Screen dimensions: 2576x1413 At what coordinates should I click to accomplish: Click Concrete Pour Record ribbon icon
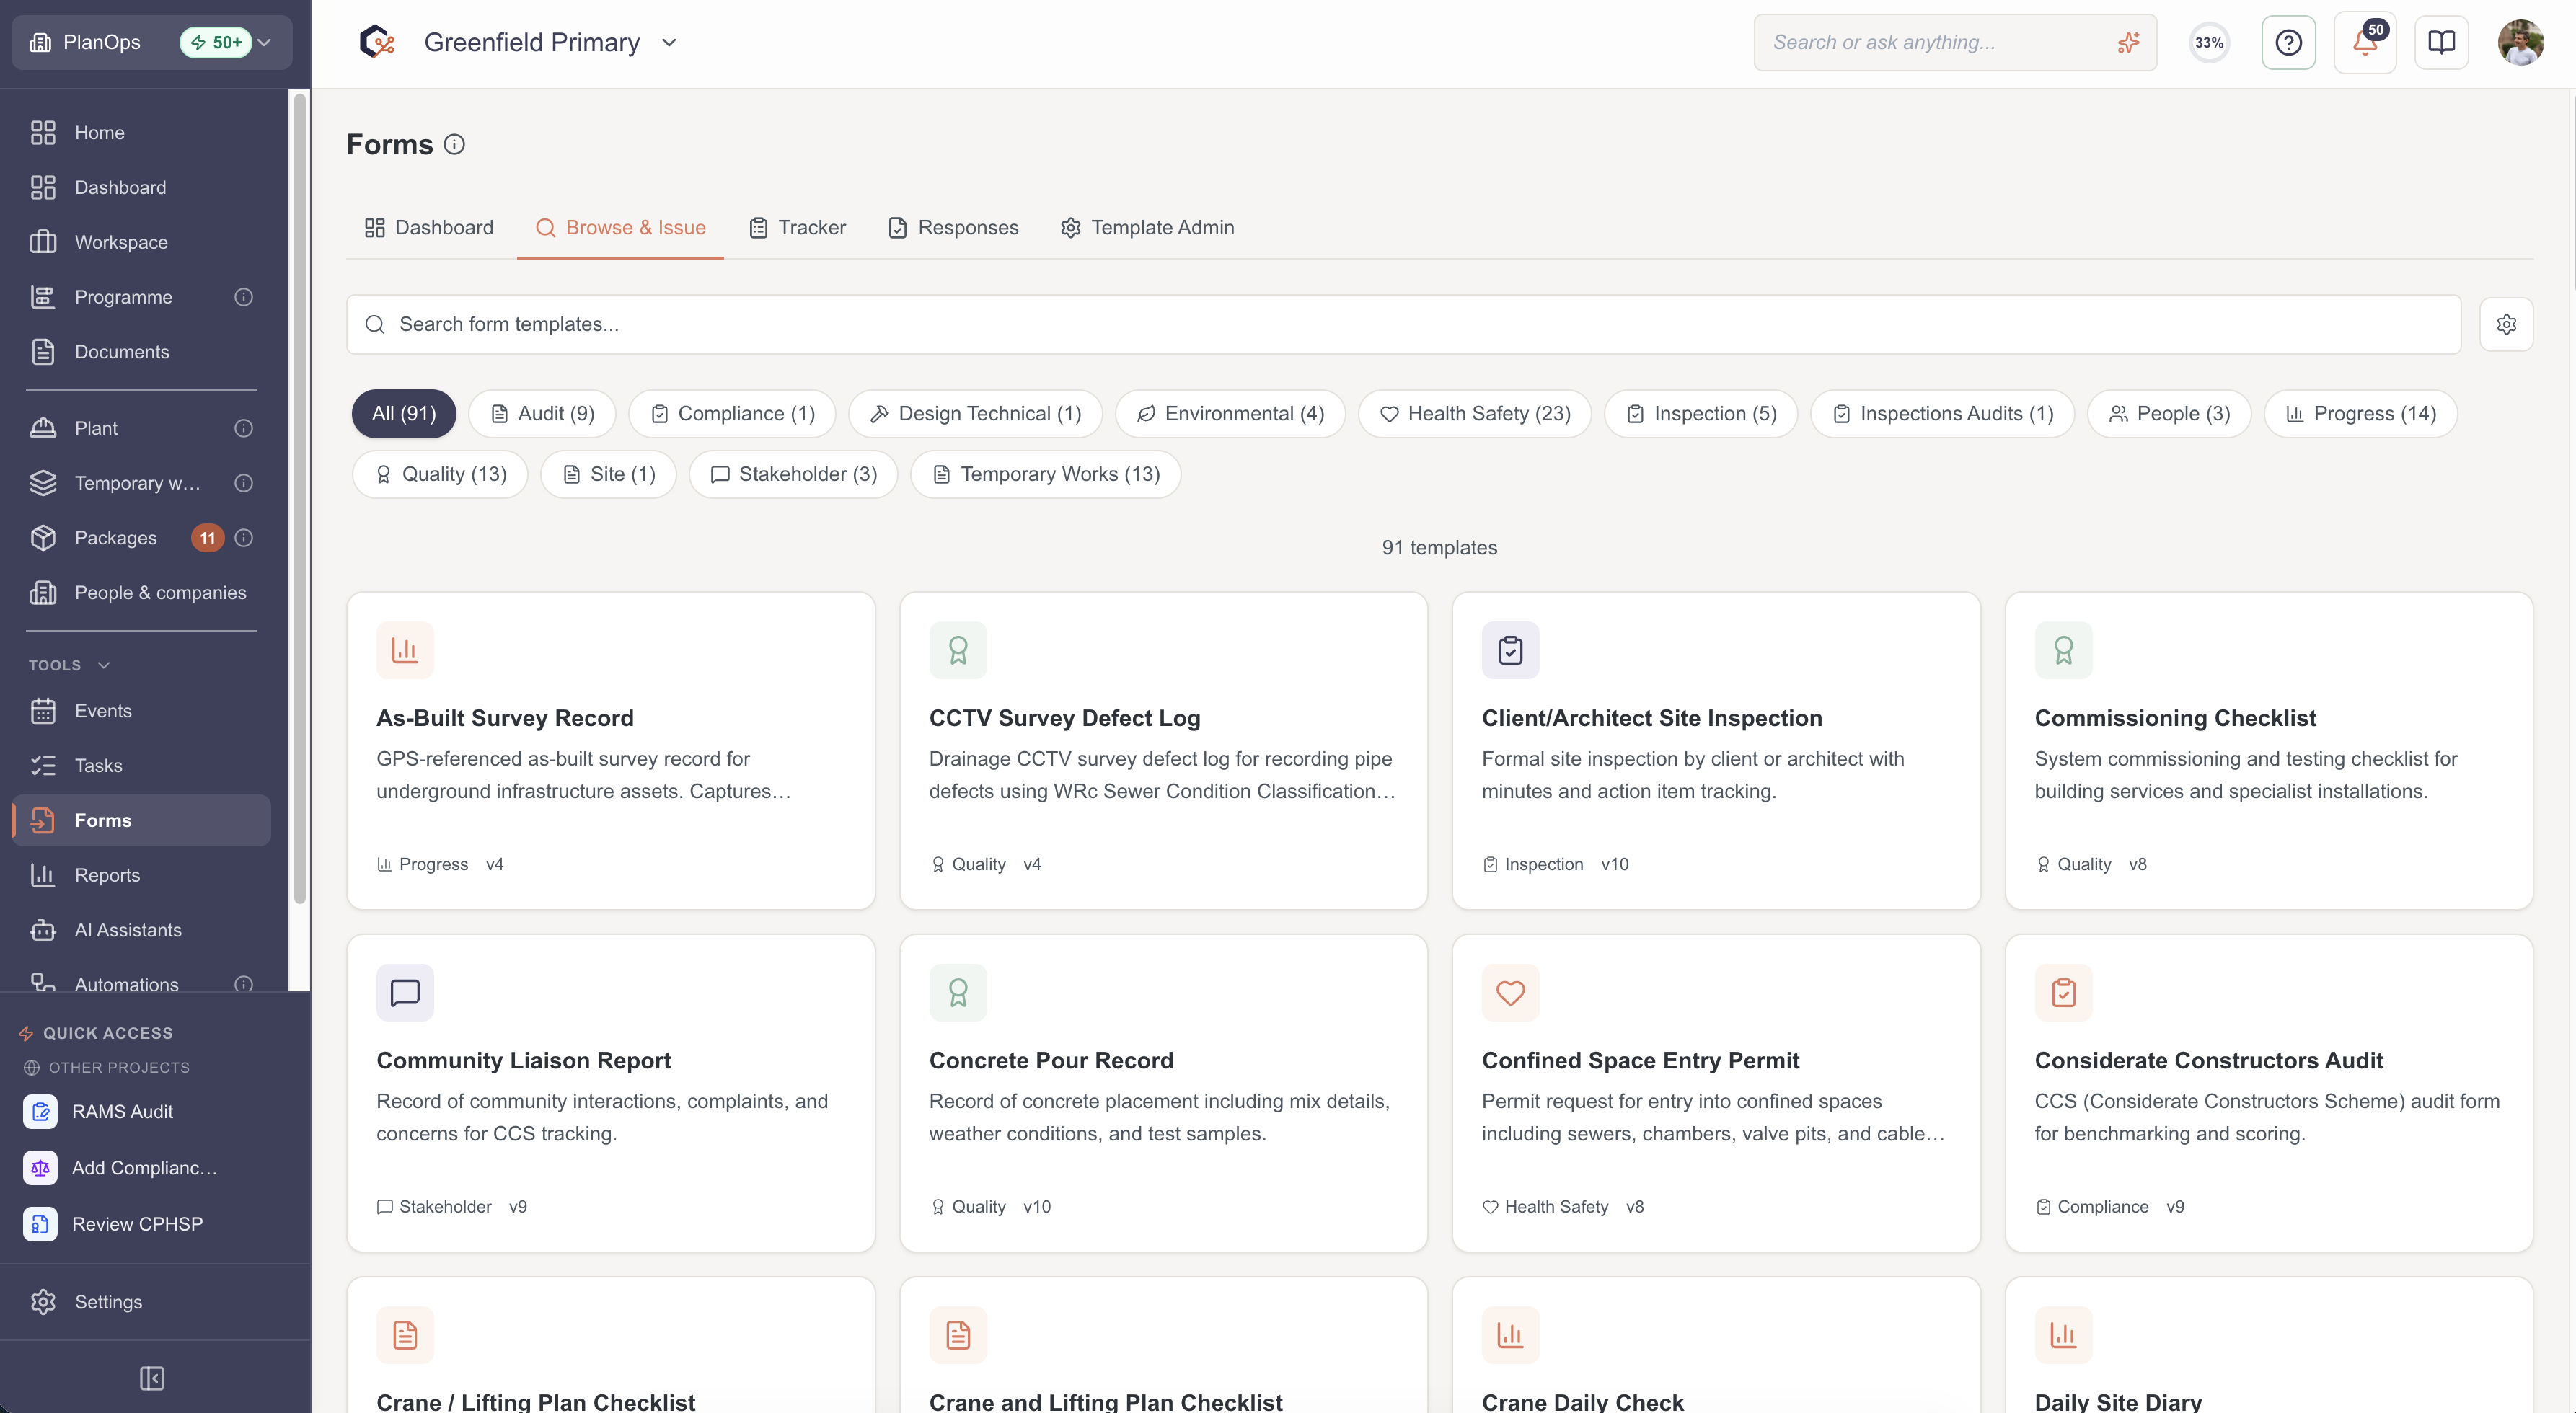click(x=958, y=992)
